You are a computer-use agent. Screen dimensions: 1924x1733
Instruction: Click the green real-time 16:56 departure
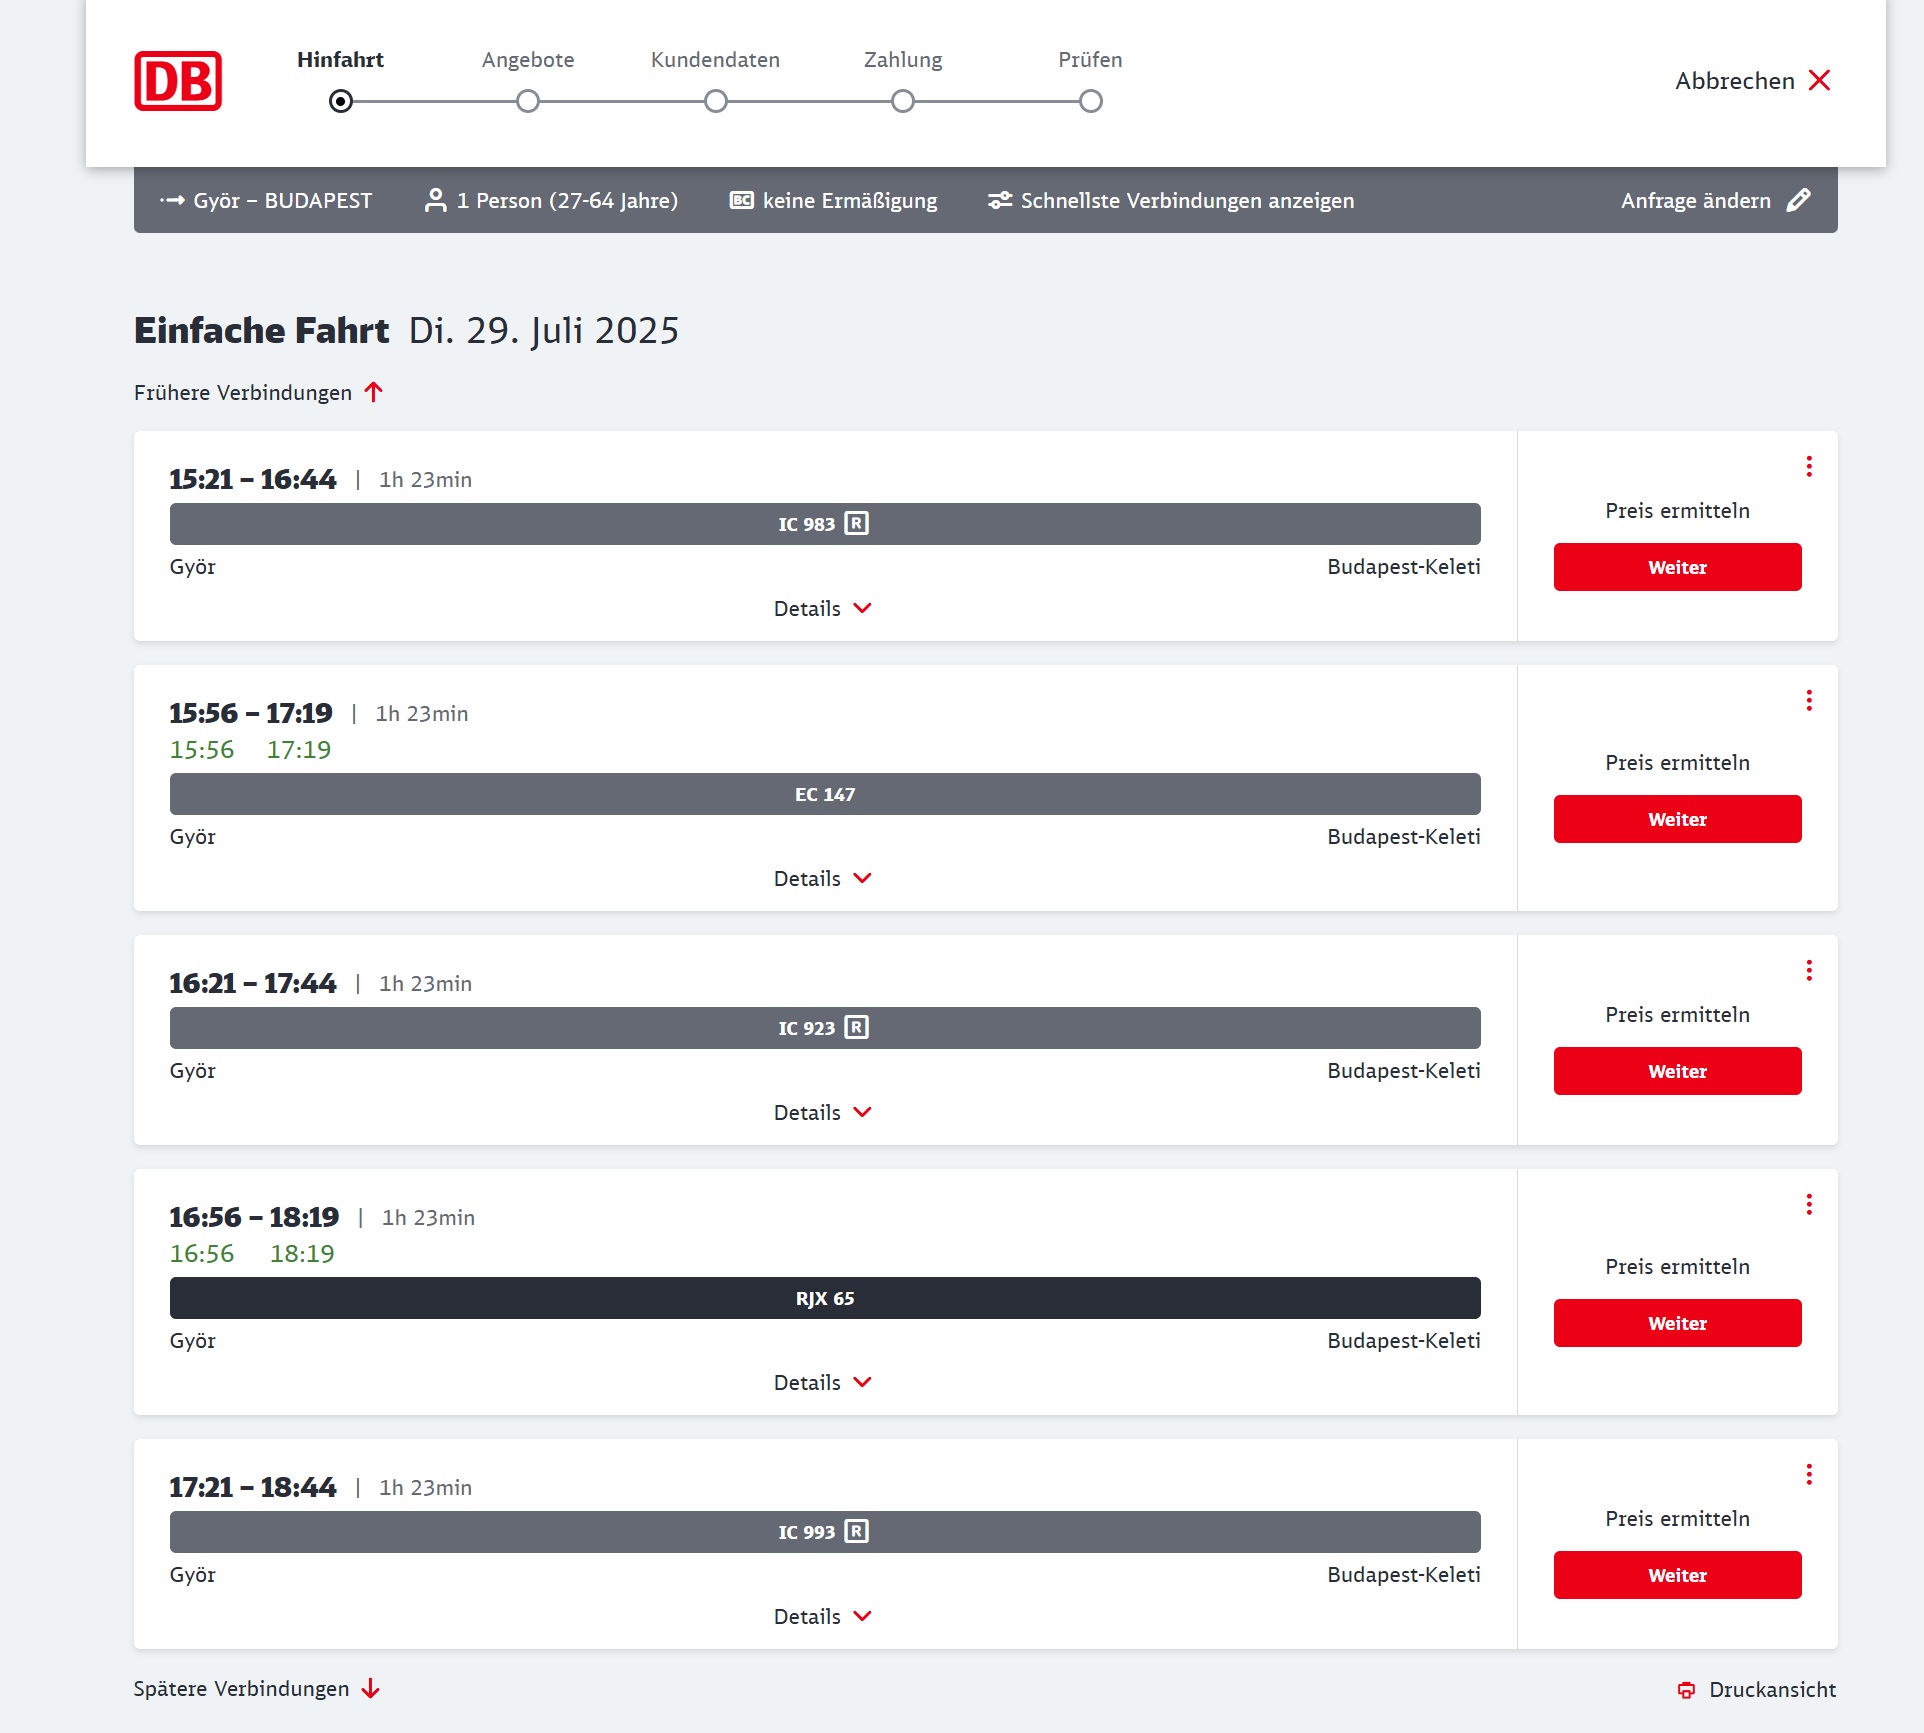pyautogui.click(x=202, y=1253)
